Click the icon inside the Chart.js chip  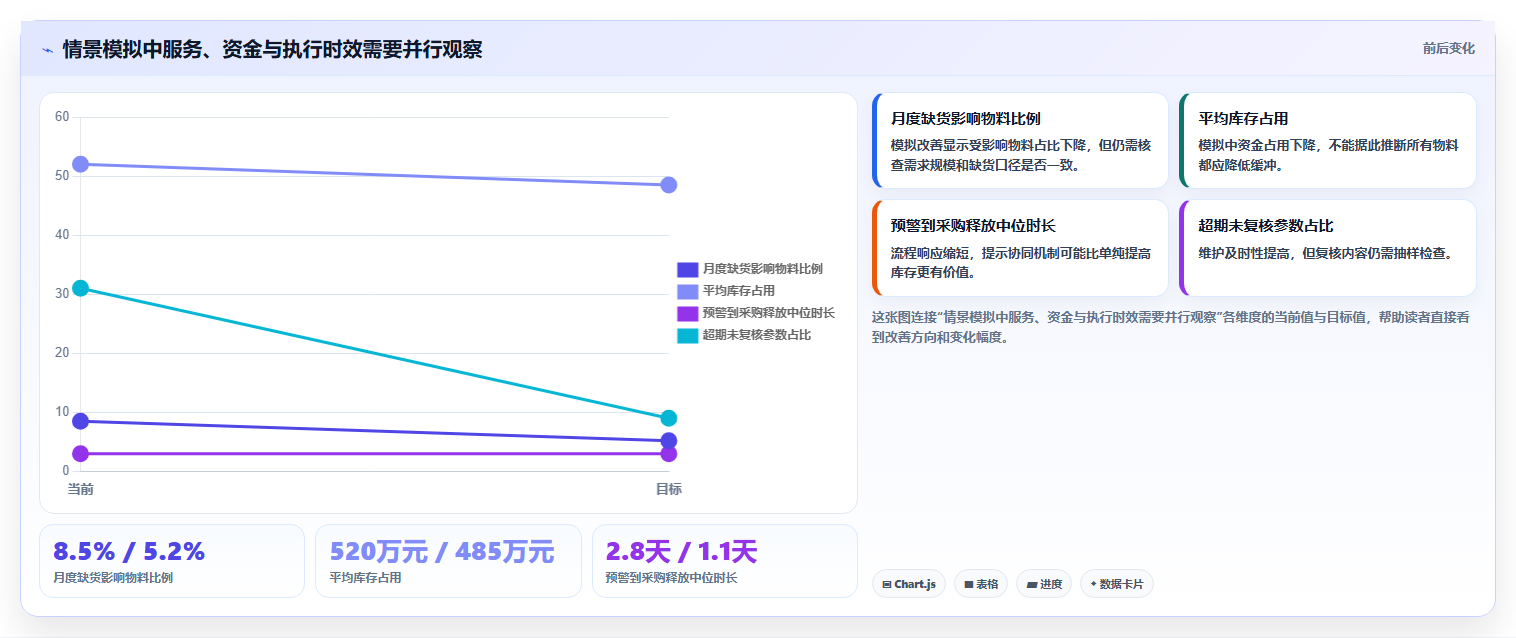(886, 584)
